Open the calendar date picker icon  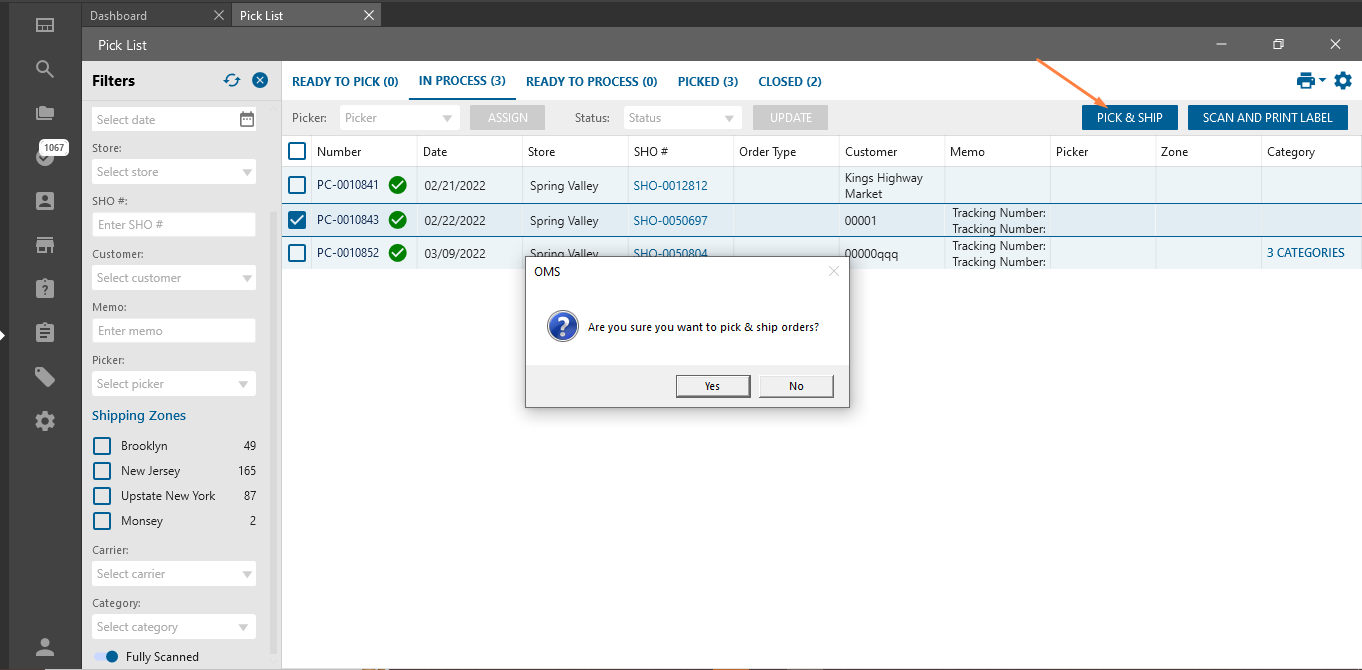point(247,119)
